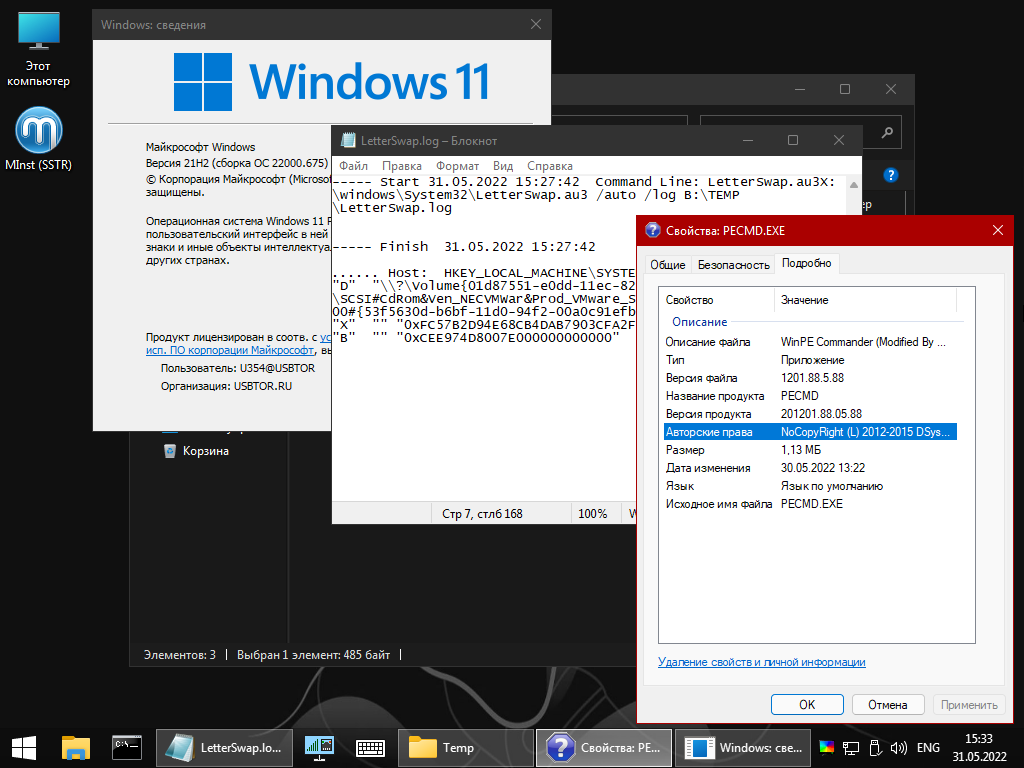Select the Язык property row
This screenshot has height=768, width=1024.
810,486
